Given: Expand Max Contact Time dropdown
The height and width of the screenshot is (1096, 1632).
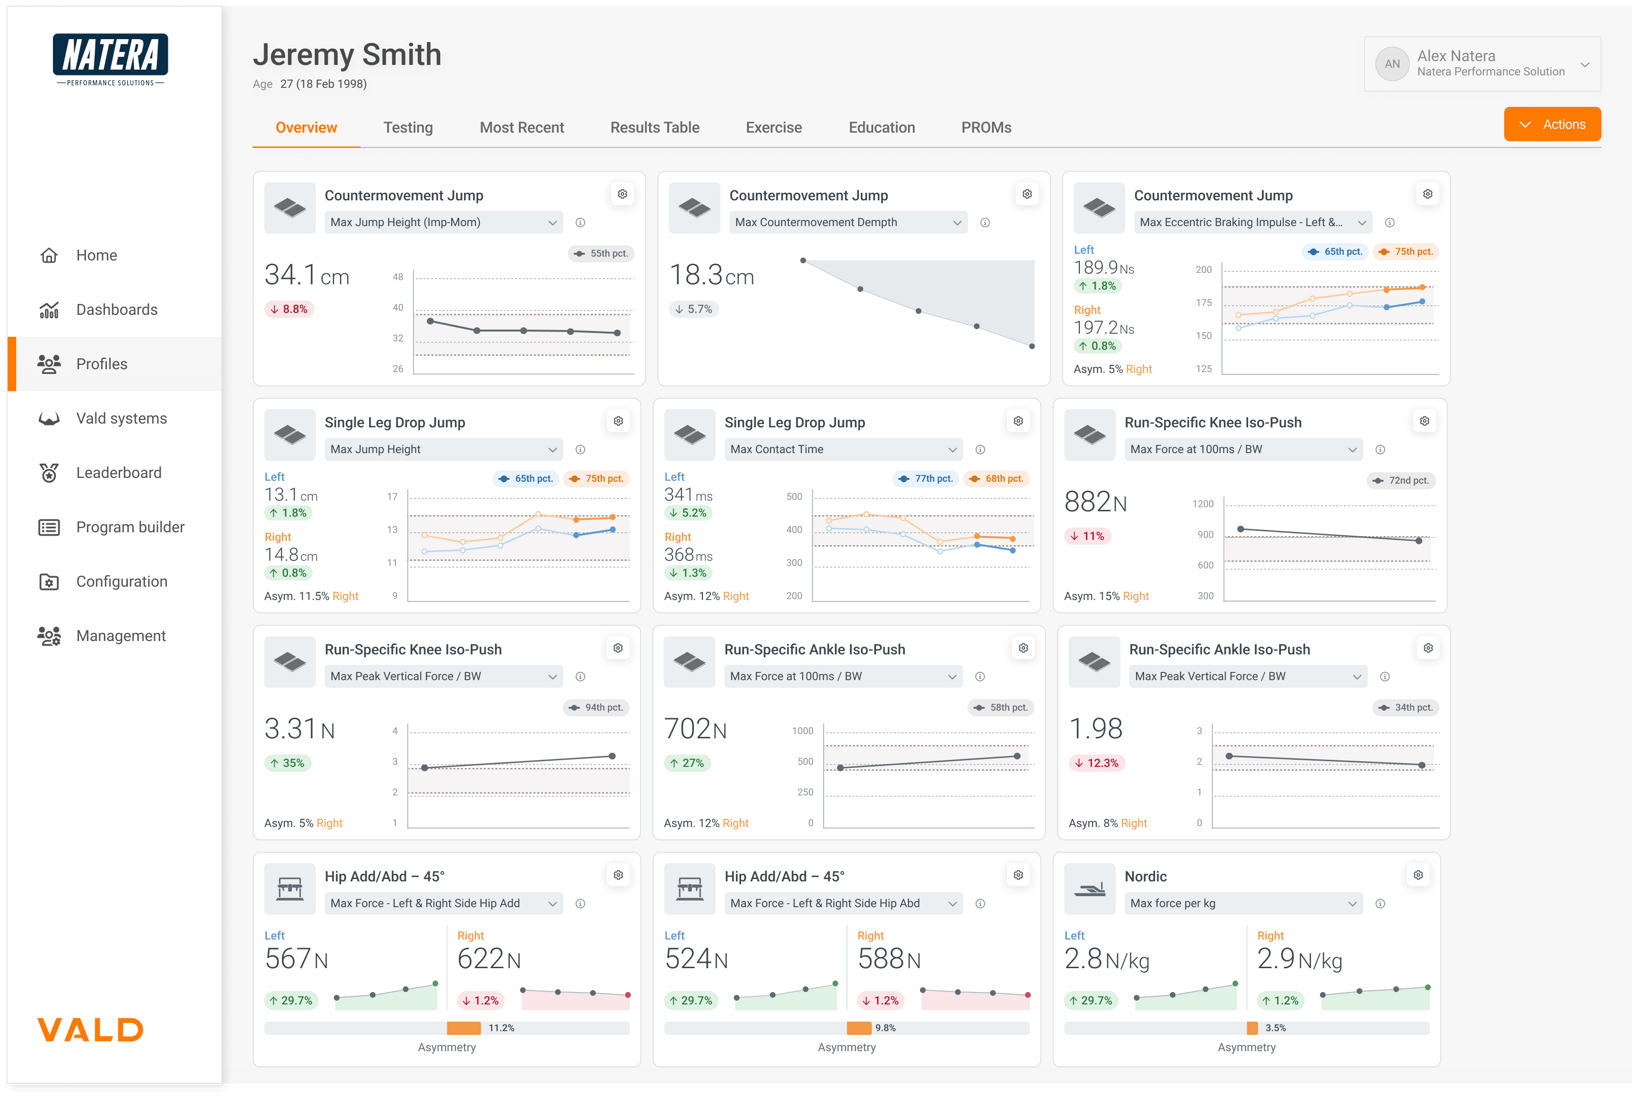Looking at the screenshot, I should [844, 450].
